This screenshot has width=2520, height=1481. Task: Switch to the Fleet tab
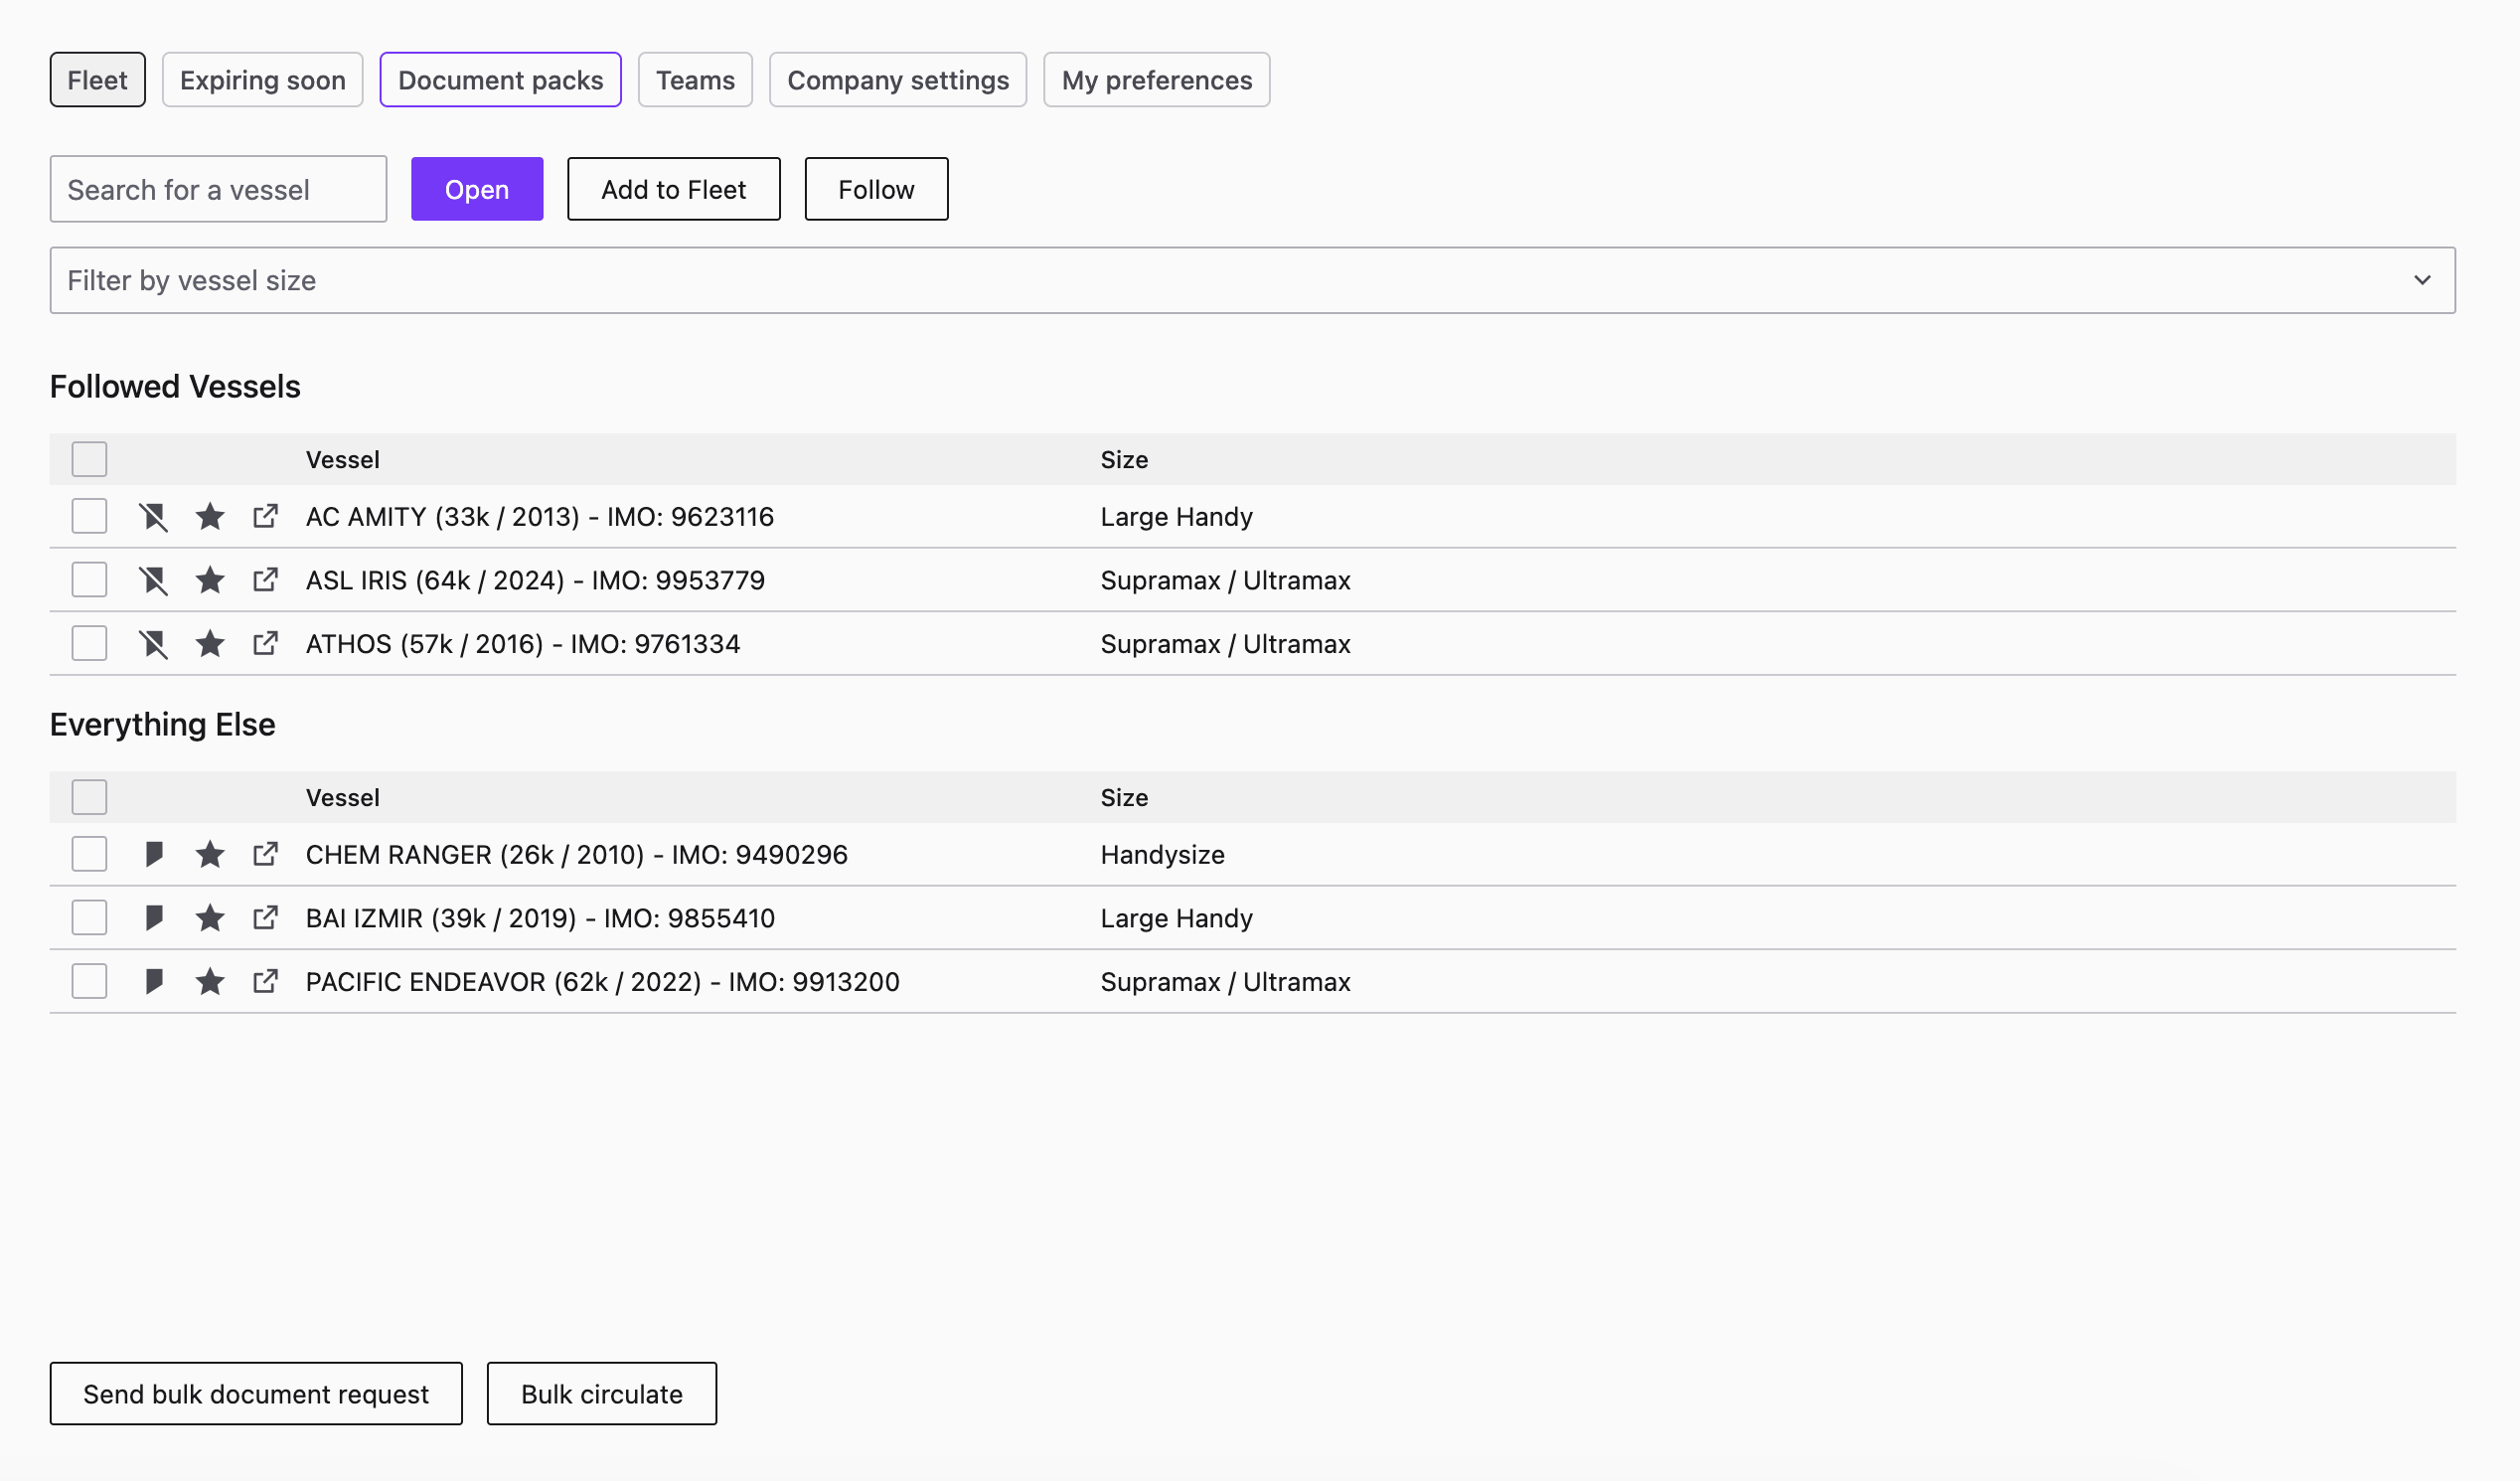point(97,80)
